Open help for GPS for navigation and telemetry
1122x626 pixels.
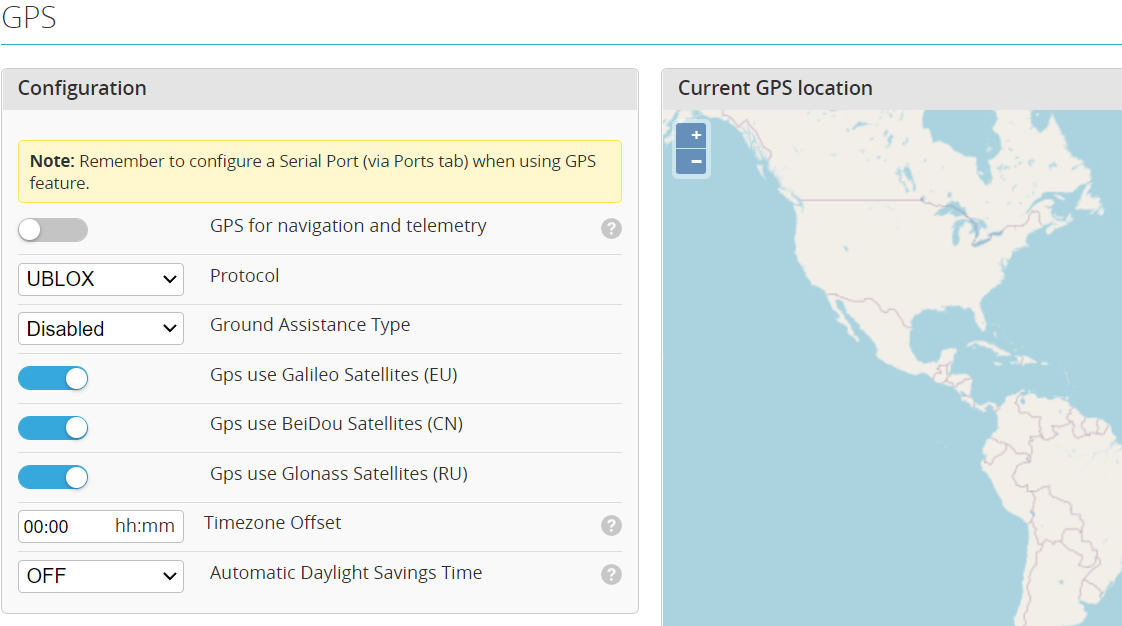coord(611,228)
